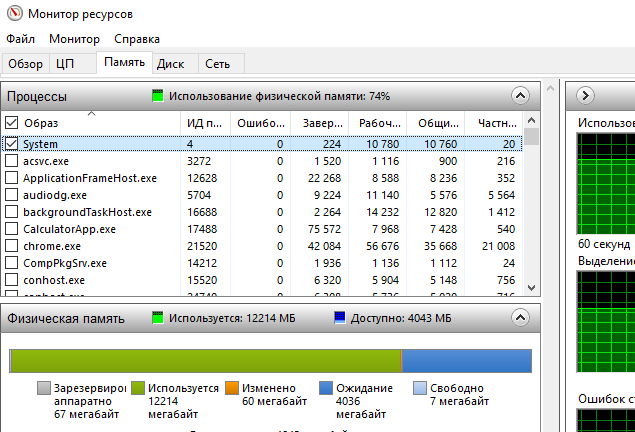Click light blue Свободно legend swatch
Screen dimensions: 635x432
point(420,387)
